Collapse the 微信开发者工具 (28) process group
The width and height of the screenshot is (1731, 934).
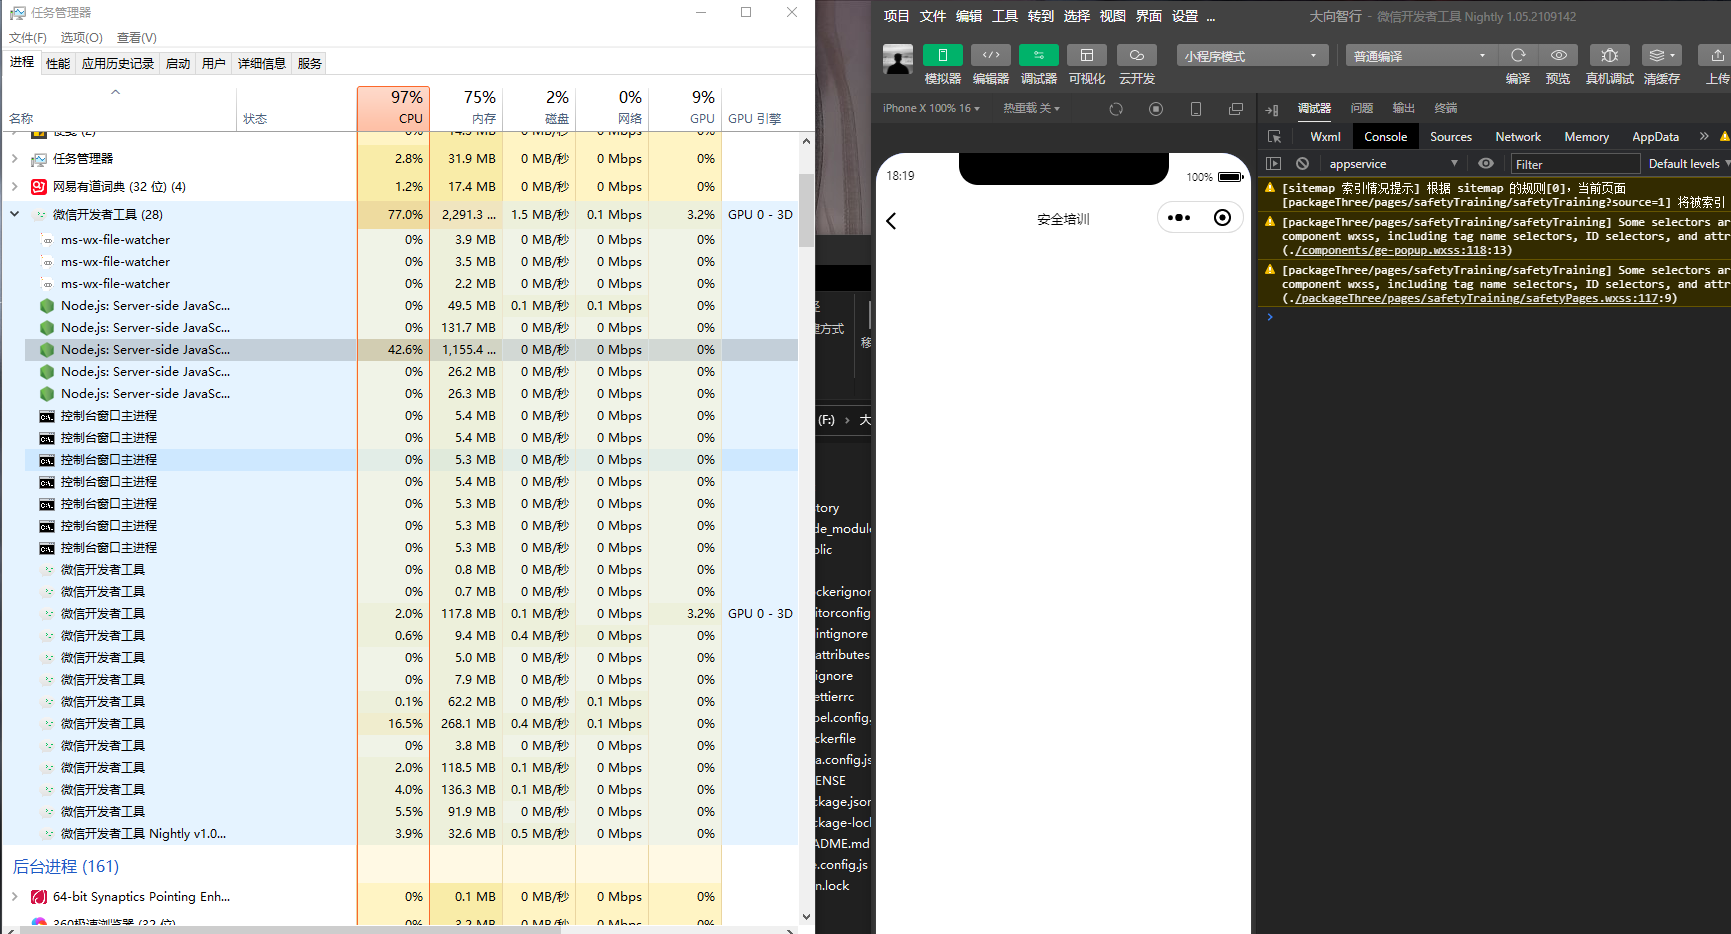14,214
